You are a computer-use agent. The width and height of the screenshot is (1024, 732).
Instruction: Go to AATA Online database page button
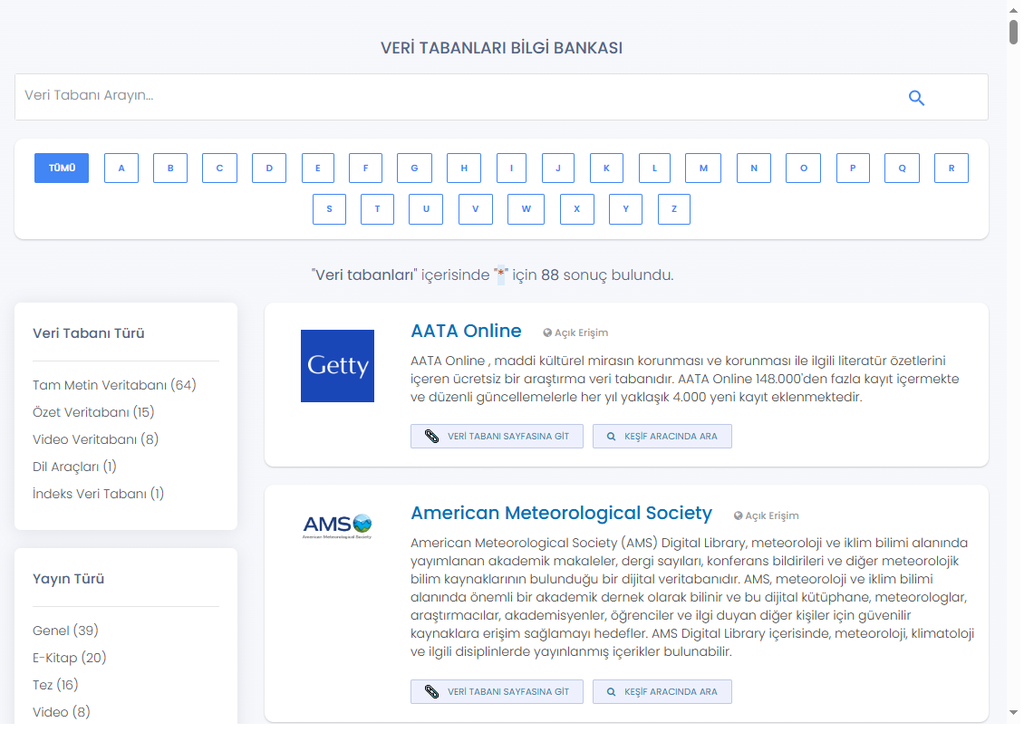point(497,436)
